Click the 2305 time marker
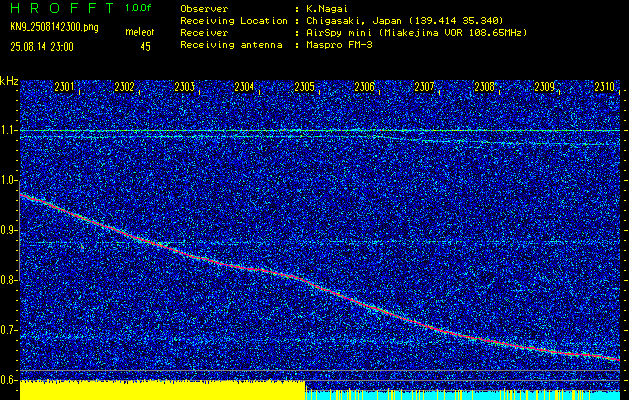Viewport: 629px width, 400px height. (x=304, y=87)
